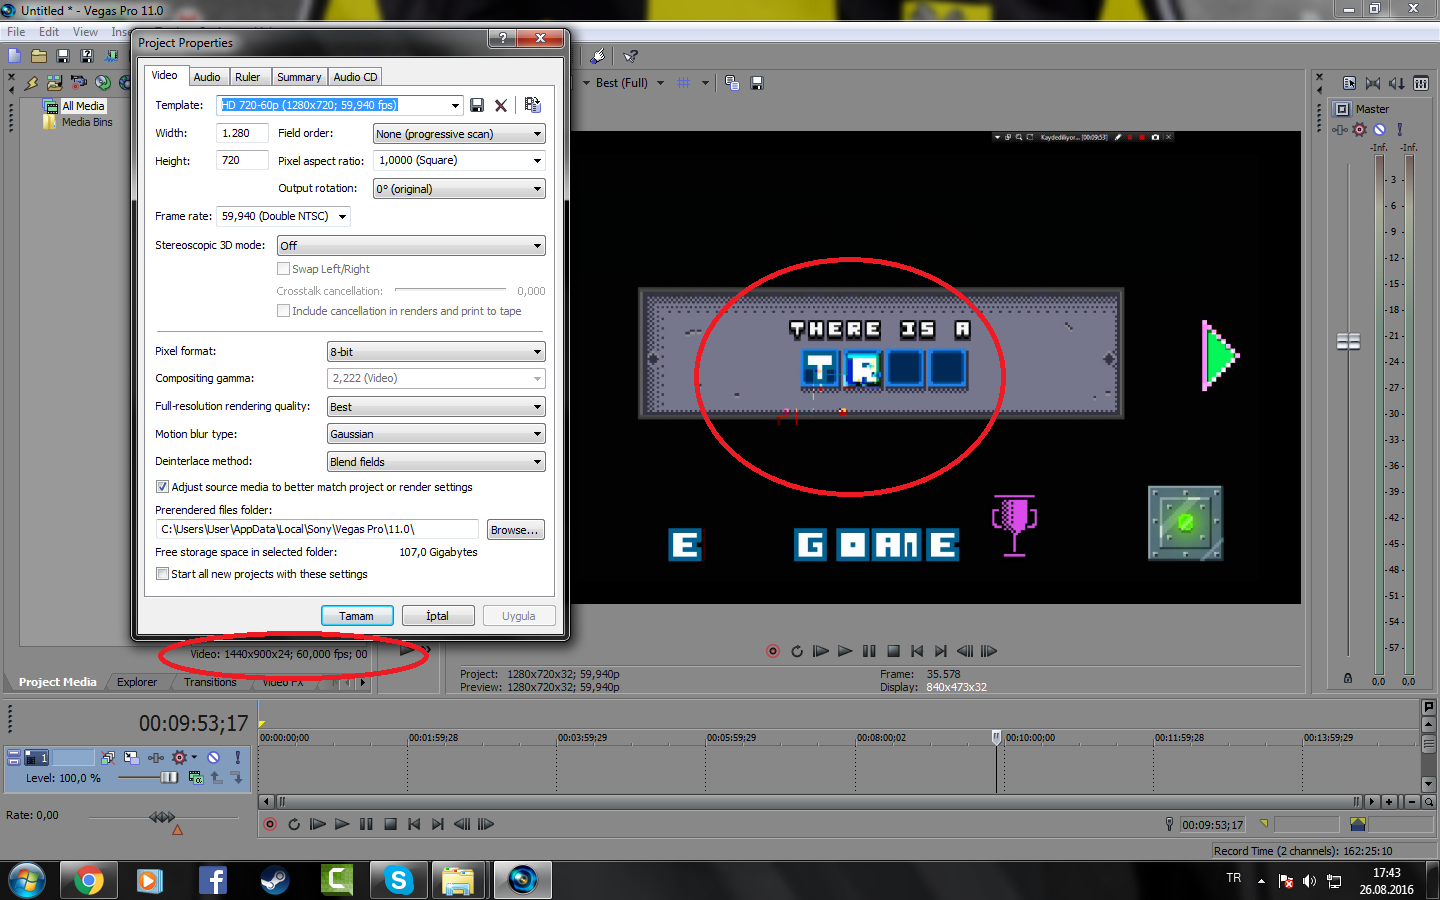The width and height of the screenshot is (1440, 900).
Task: Click compositing mode icon on track 1
Action: [196, 777]
